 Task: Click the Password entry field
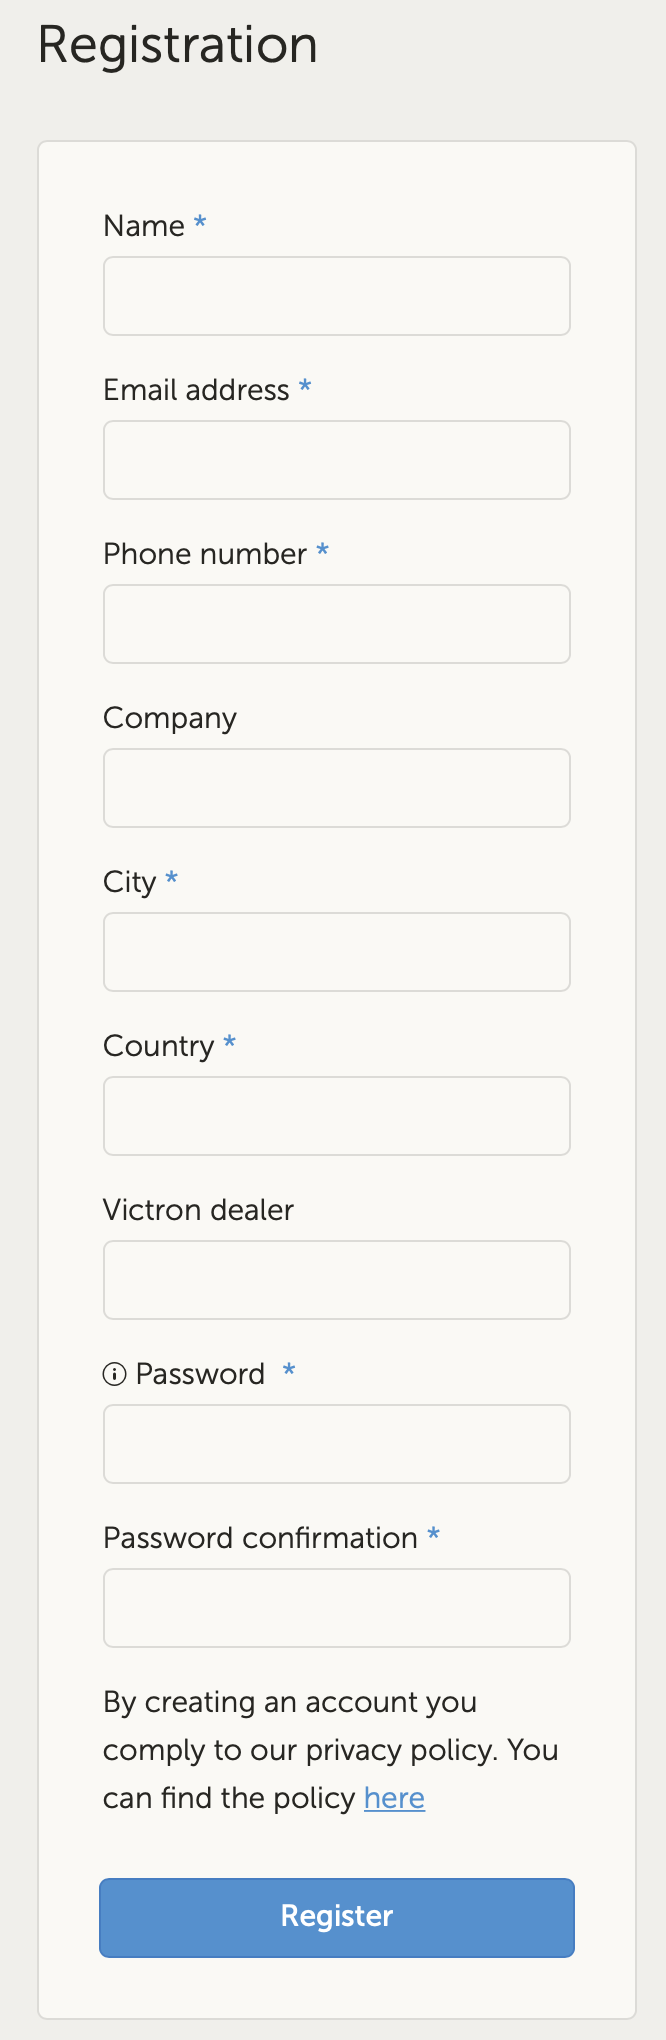336,1444
